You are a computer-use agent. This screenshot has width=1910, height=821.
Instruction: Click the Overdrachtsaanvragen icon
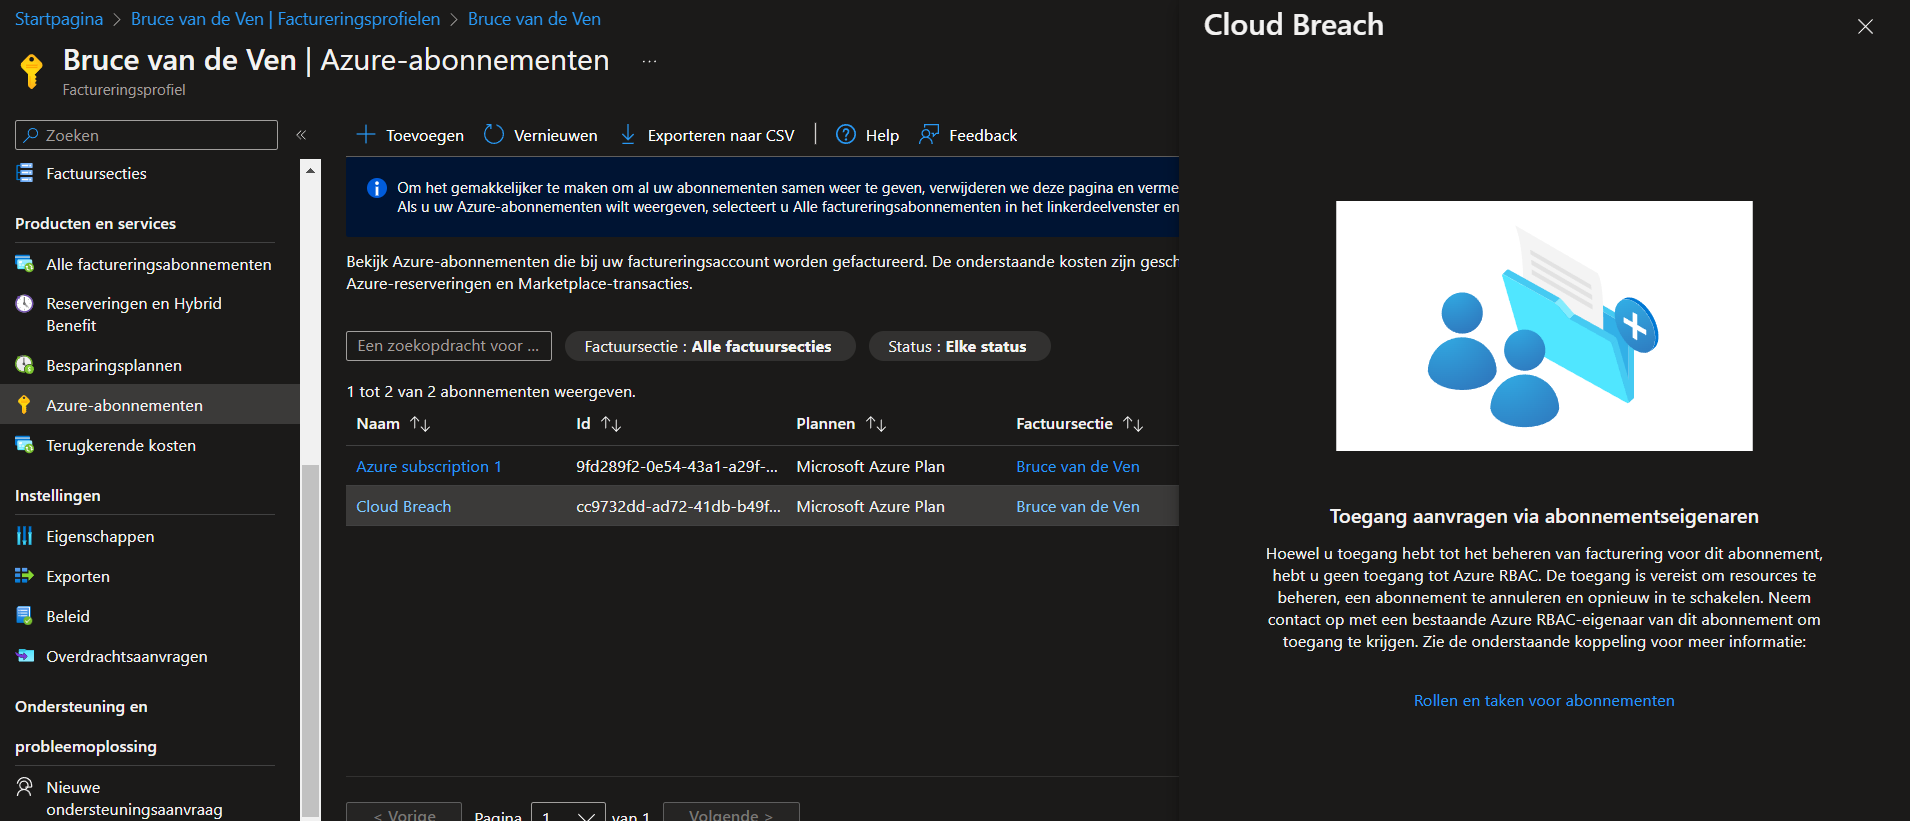coord(25,656)
